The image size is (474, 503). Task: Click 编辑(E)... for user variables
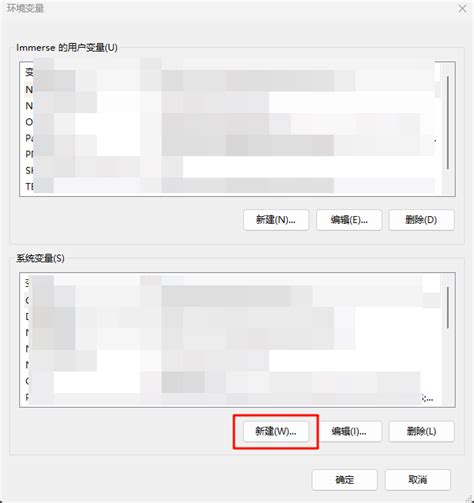[349, 220]
